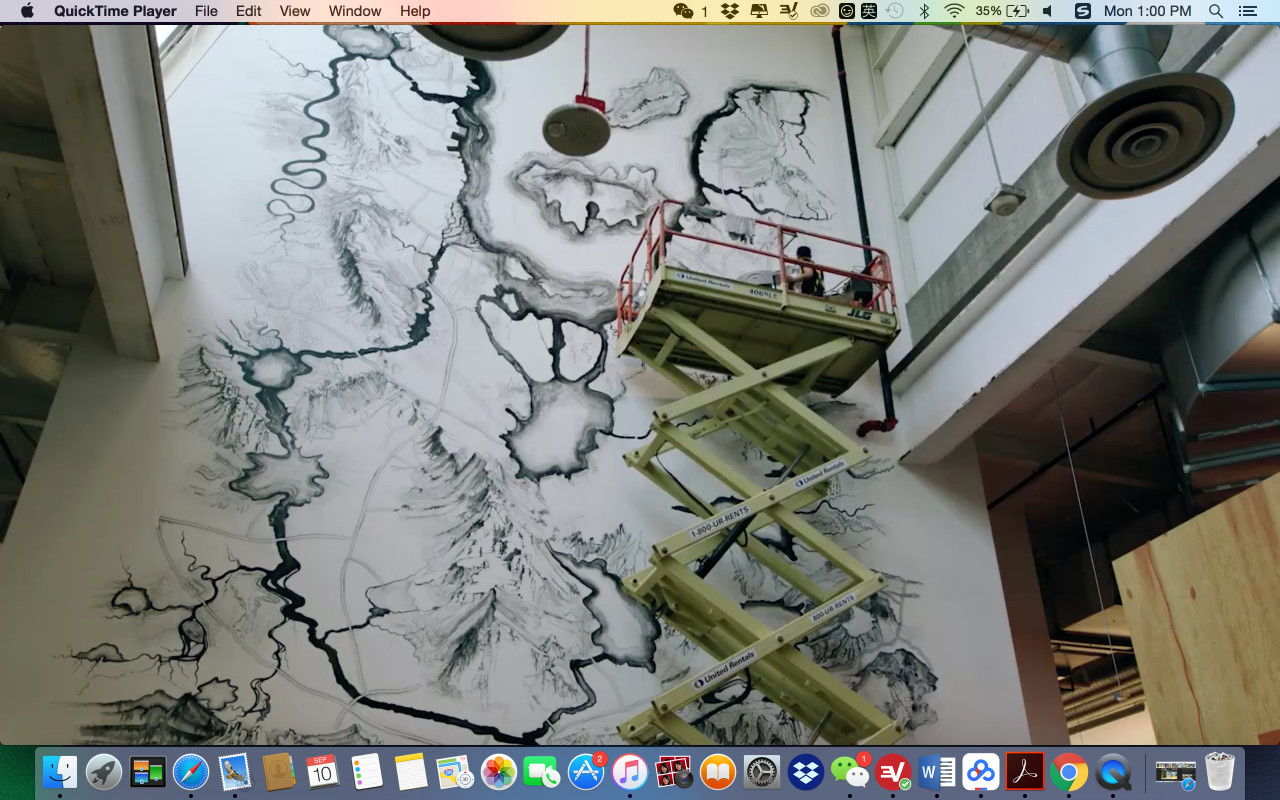
Task: Open WeChat in the dock
Action: tap(850, 772)
